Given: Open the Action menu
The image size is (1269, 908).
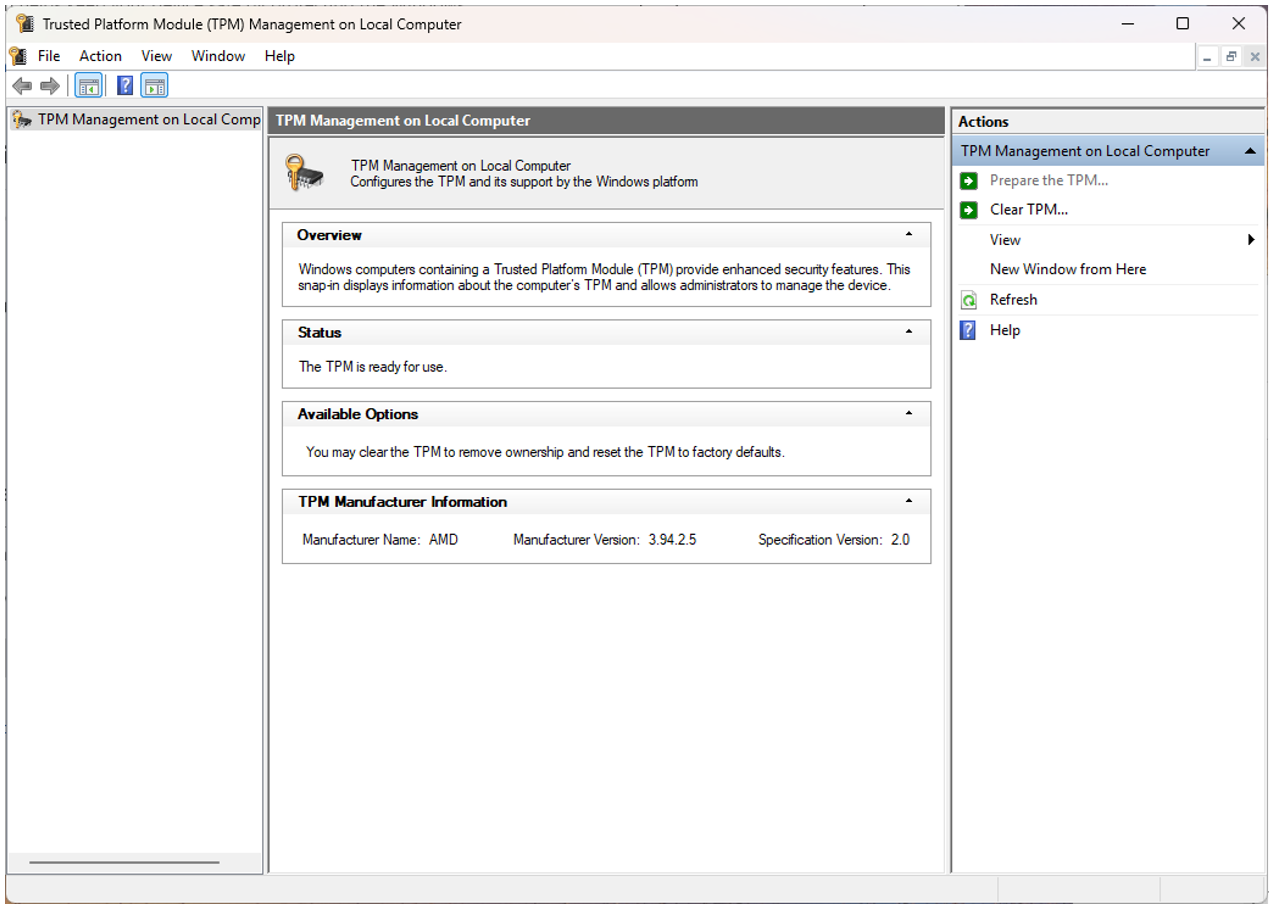Looking at the screenshot, I should (x=100, y=56).
